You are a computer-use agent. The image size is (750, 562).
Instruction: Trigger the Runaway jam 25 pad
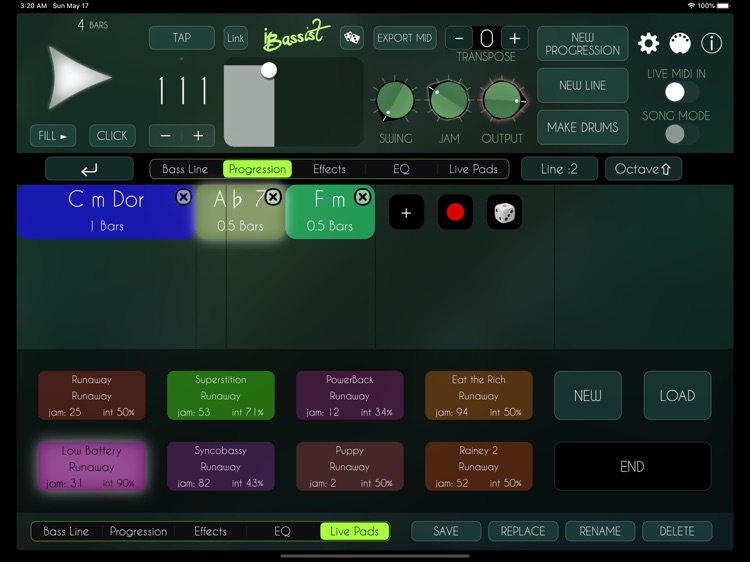pos(92,396)
